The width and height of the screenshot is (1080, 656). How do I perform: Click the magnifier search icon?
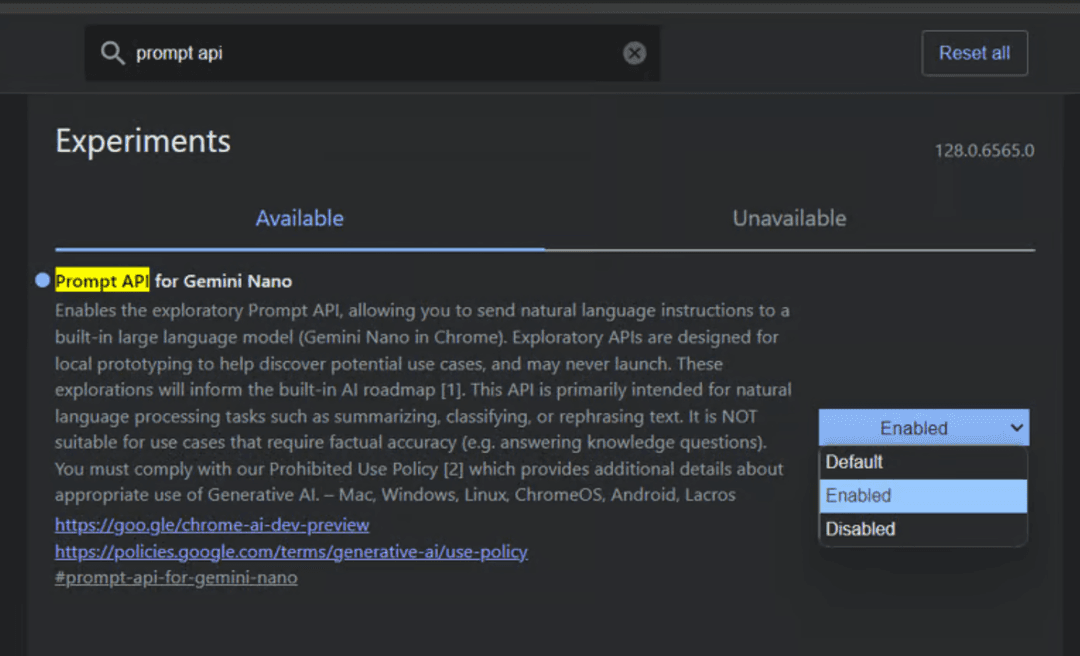coord(112,53)
